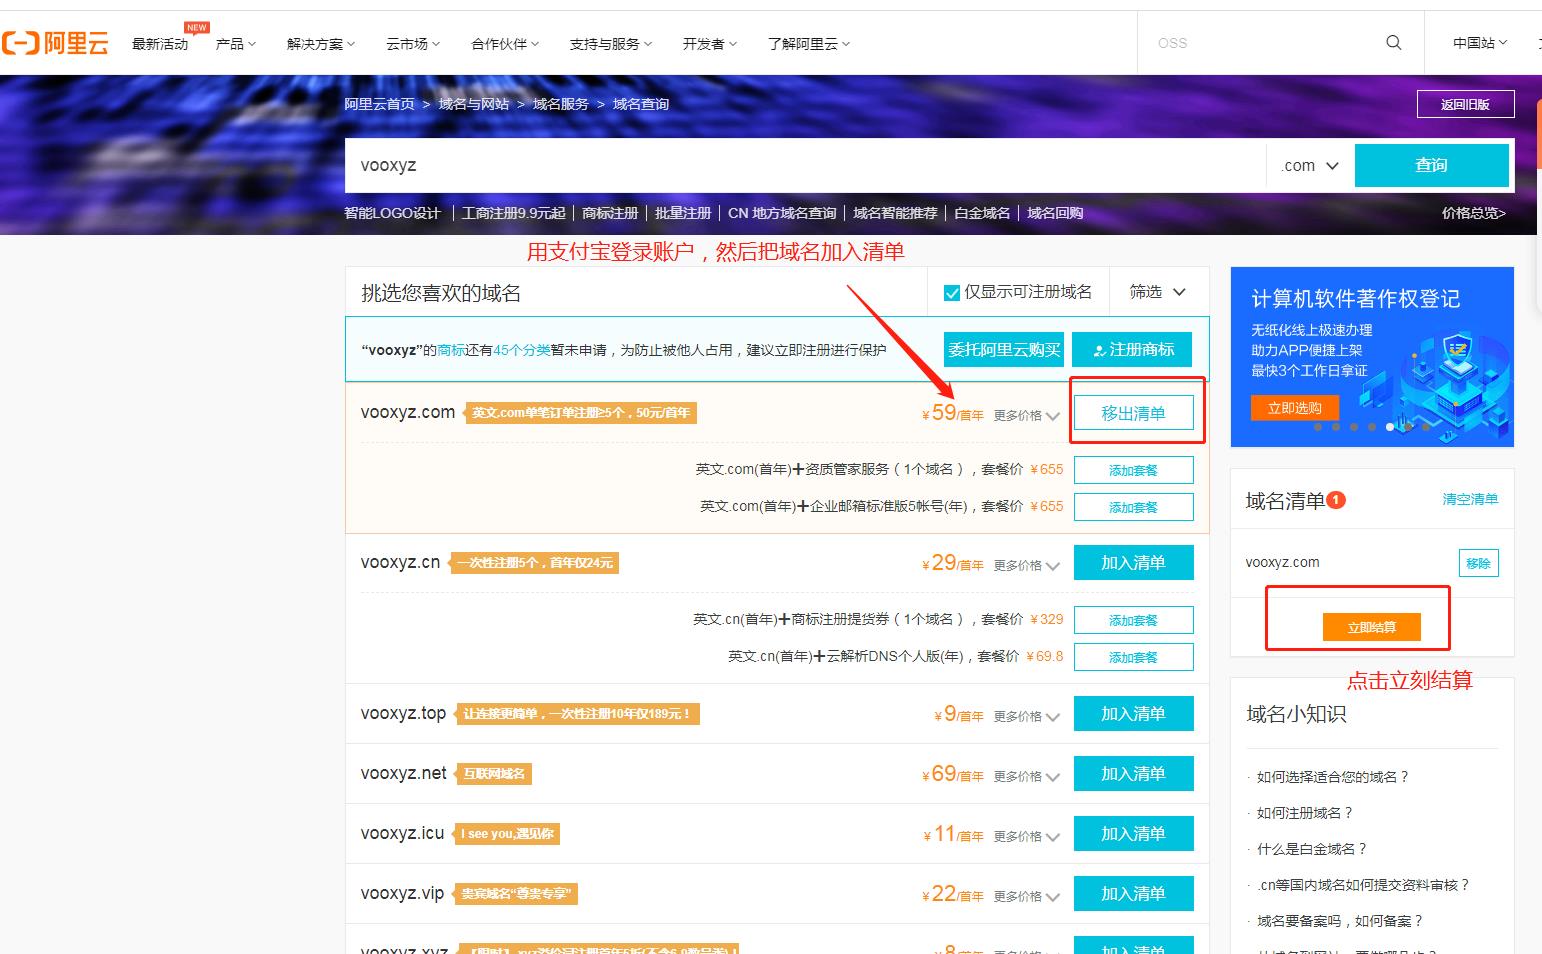
Task: Click the 清空清单 link
Action: click(1470, 499)
